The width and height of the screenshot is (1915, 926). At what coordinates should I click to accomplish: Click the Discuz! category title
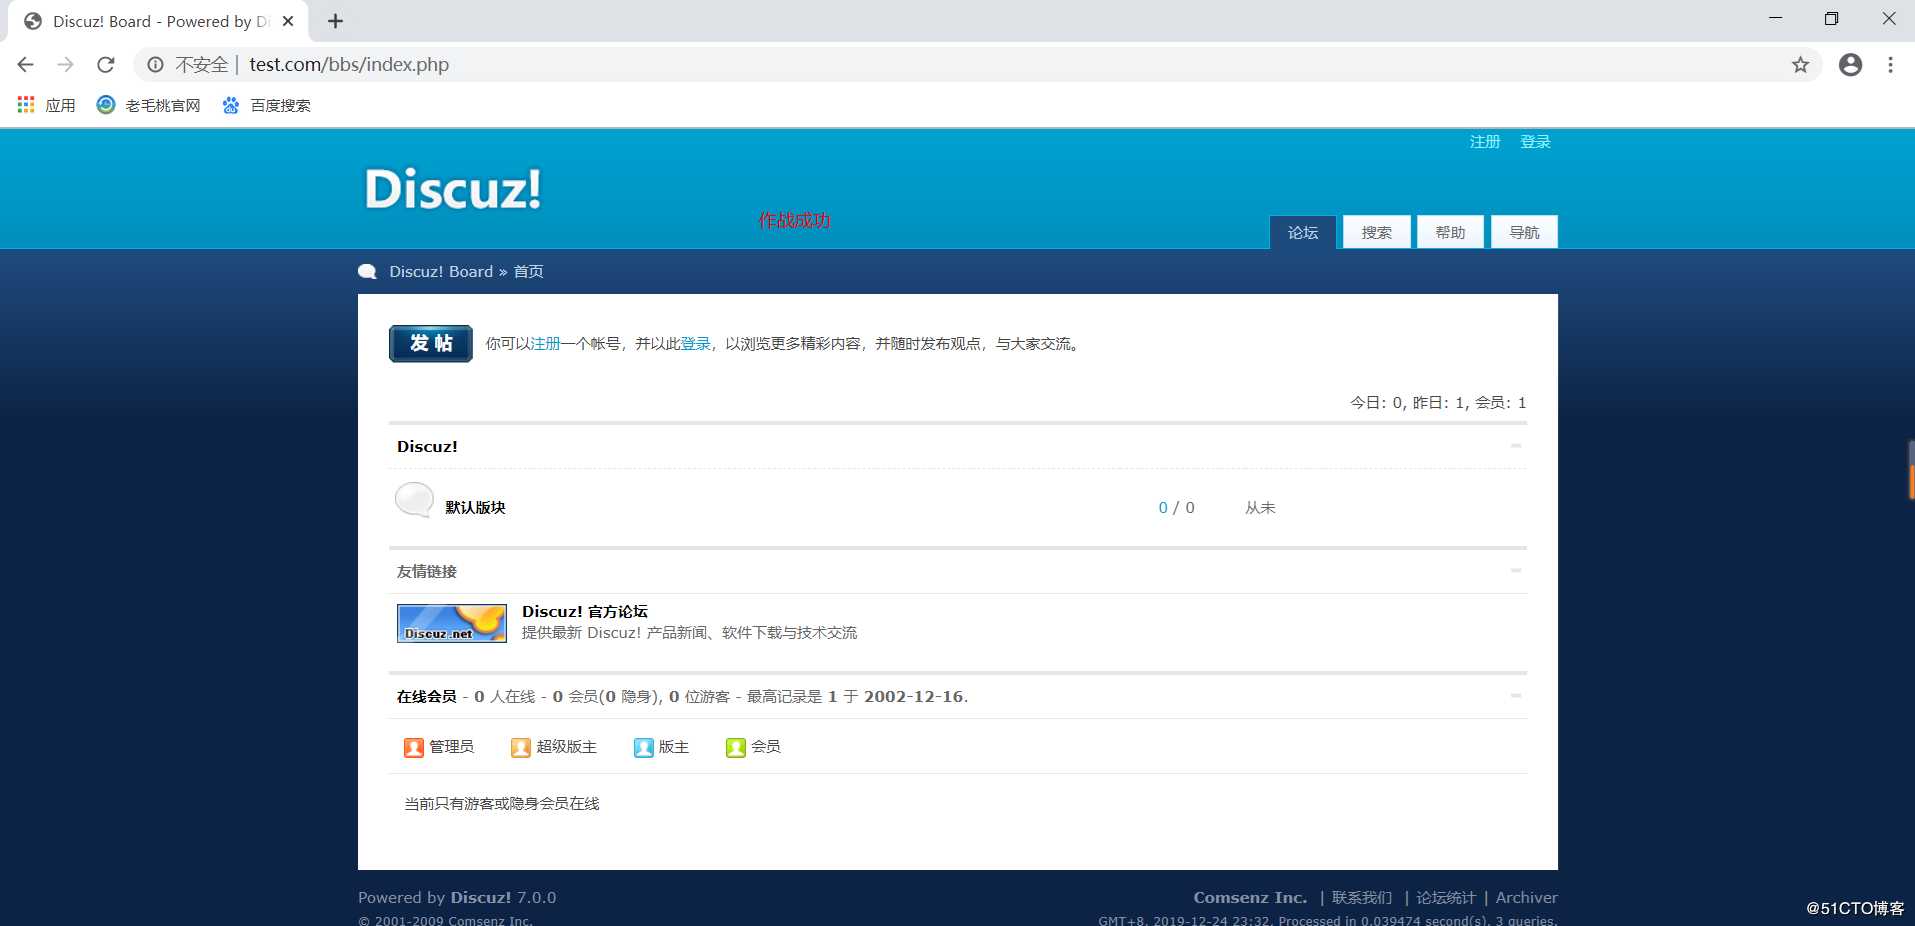[x=427, y=447]
